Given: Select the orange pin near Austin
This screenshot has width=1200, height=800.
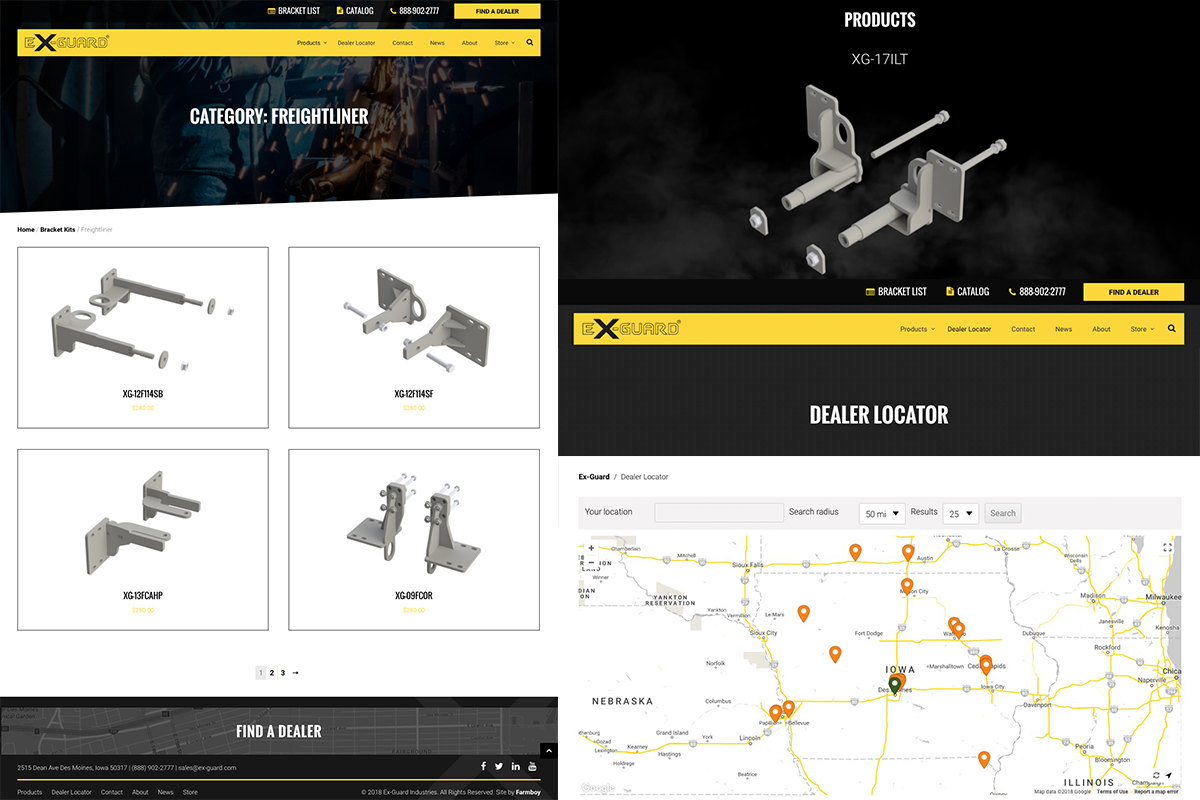Looking at the screenshot, I should [908, 552].
